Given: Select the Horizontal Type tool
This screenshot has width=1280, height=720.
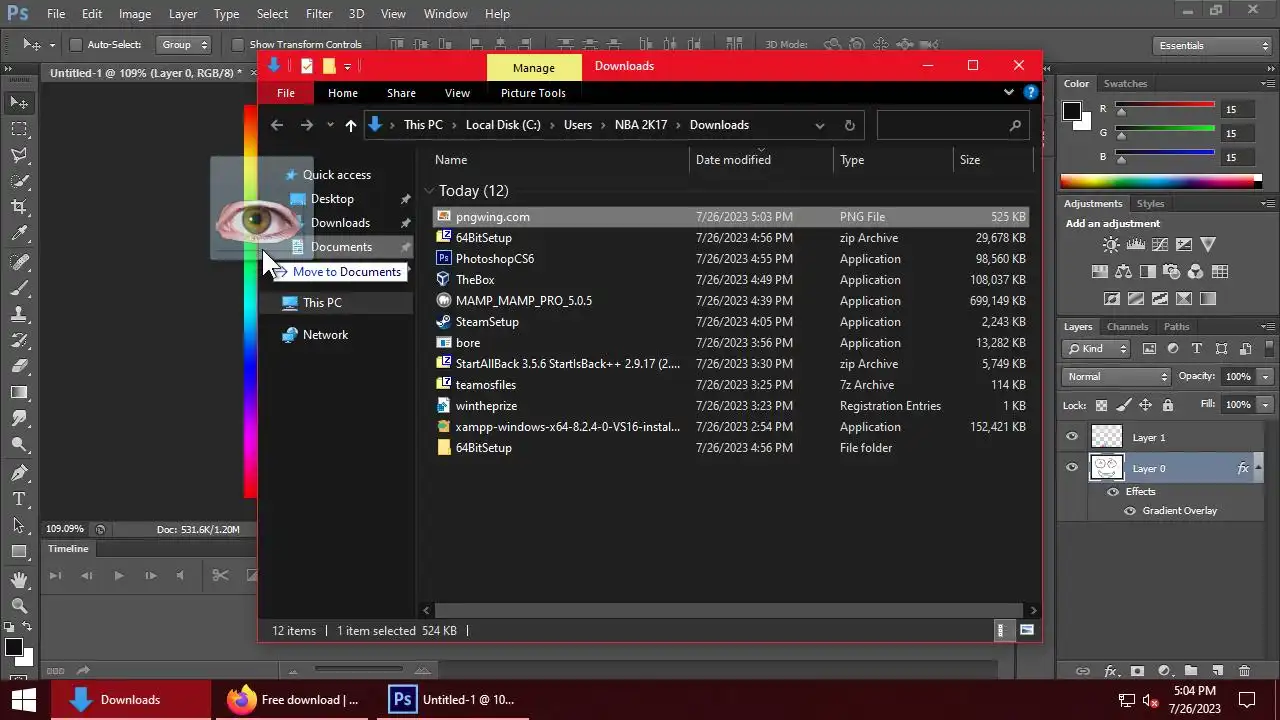Looking at the screenshot, I should click(19, 499).
